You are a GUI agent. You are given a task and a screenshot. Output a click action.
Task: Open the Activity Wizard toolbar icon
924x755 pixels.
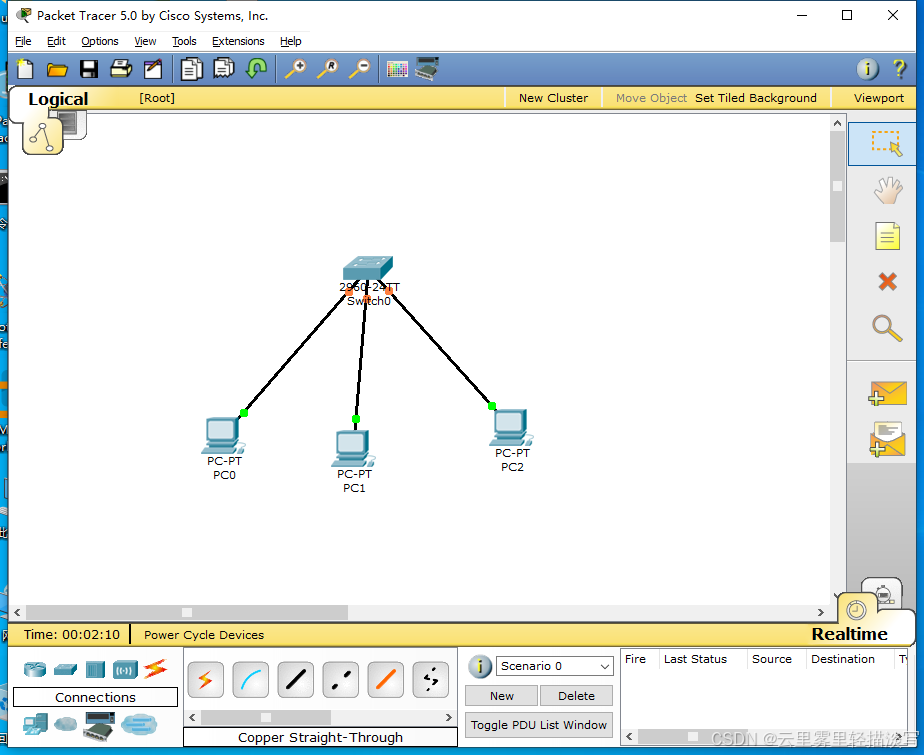click(153, 69)
